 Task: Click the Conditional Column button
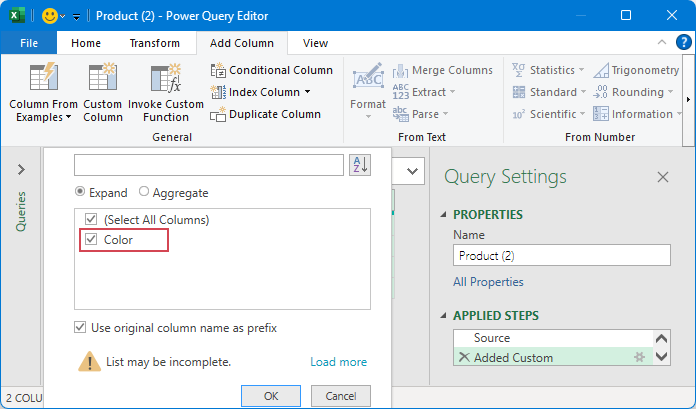272,70
